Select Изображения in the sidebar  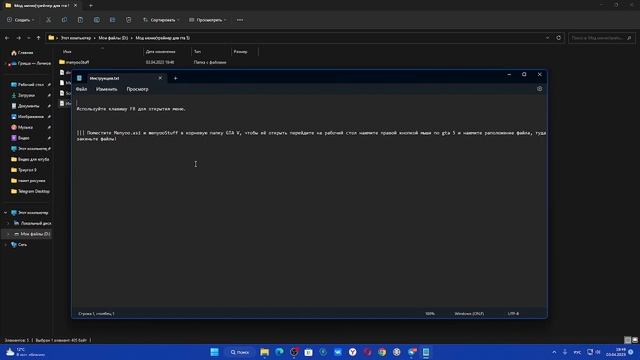(31, 117)
